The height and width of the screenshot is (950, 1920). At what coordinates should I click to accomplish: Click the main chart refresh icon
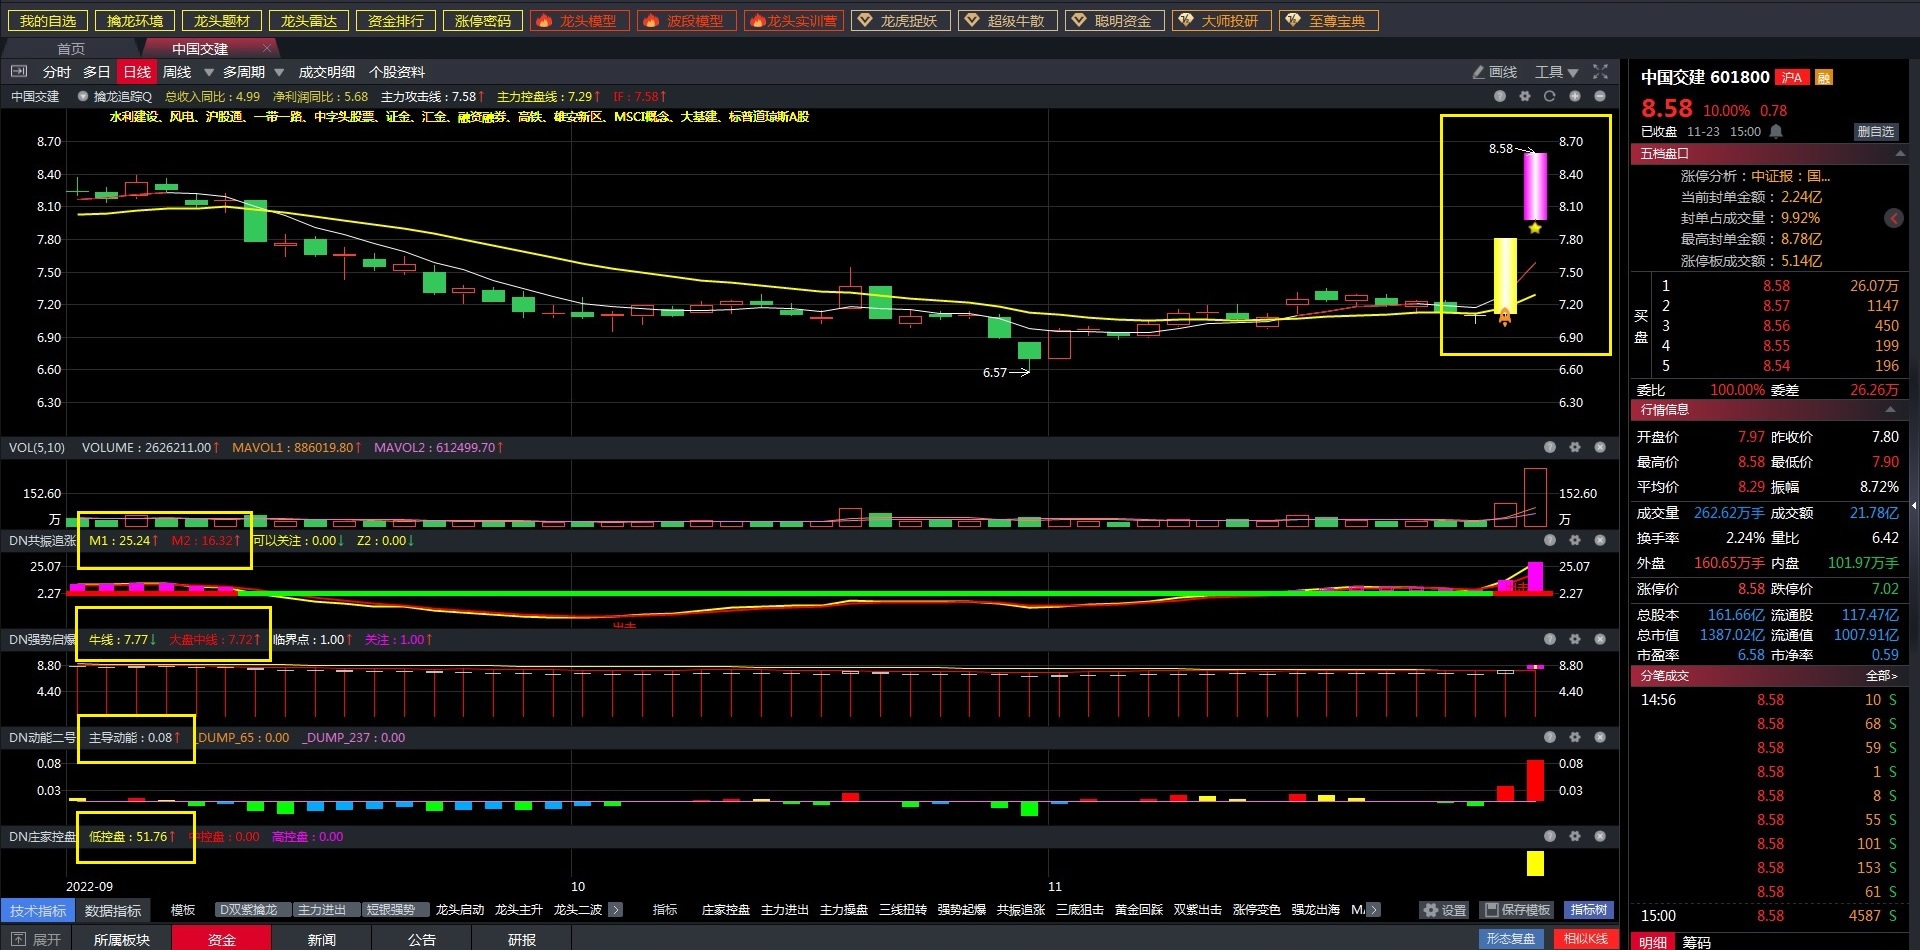coord(1549,96)
